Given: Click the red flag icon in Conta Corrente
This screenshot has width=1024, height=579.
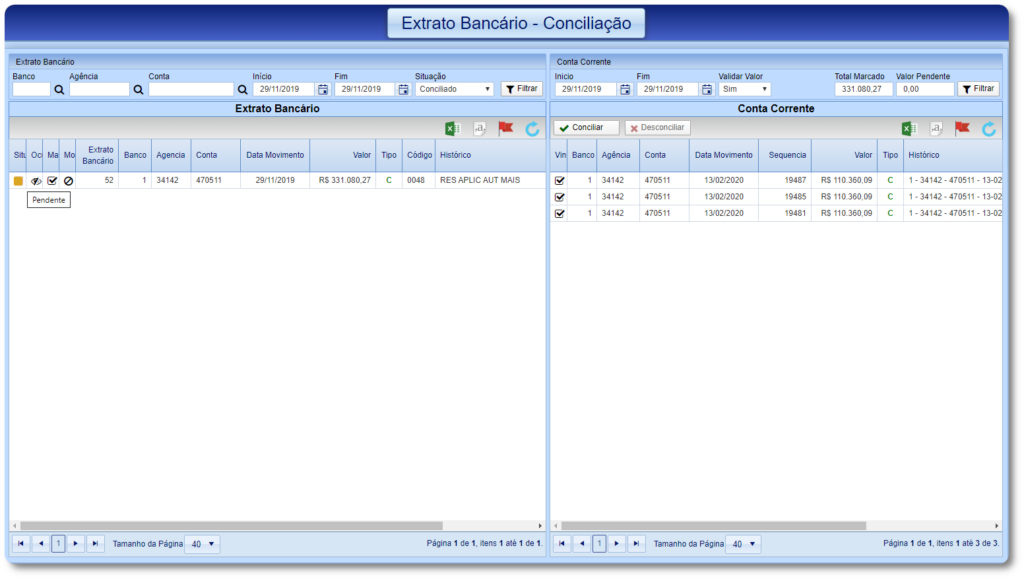Looking at the screenshot, I should pyautogui.click(x=962, y=128).
